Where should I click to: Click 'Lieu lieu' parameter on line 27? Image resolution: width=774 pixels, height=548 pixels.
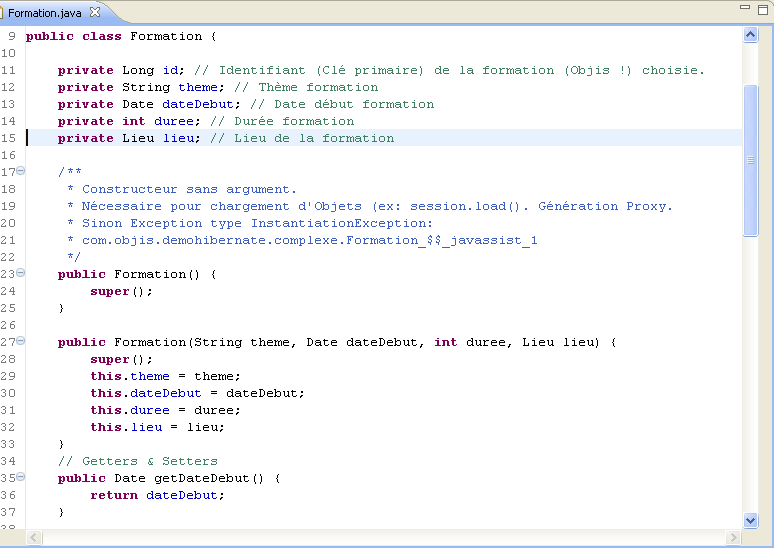(x=560, y=343)
